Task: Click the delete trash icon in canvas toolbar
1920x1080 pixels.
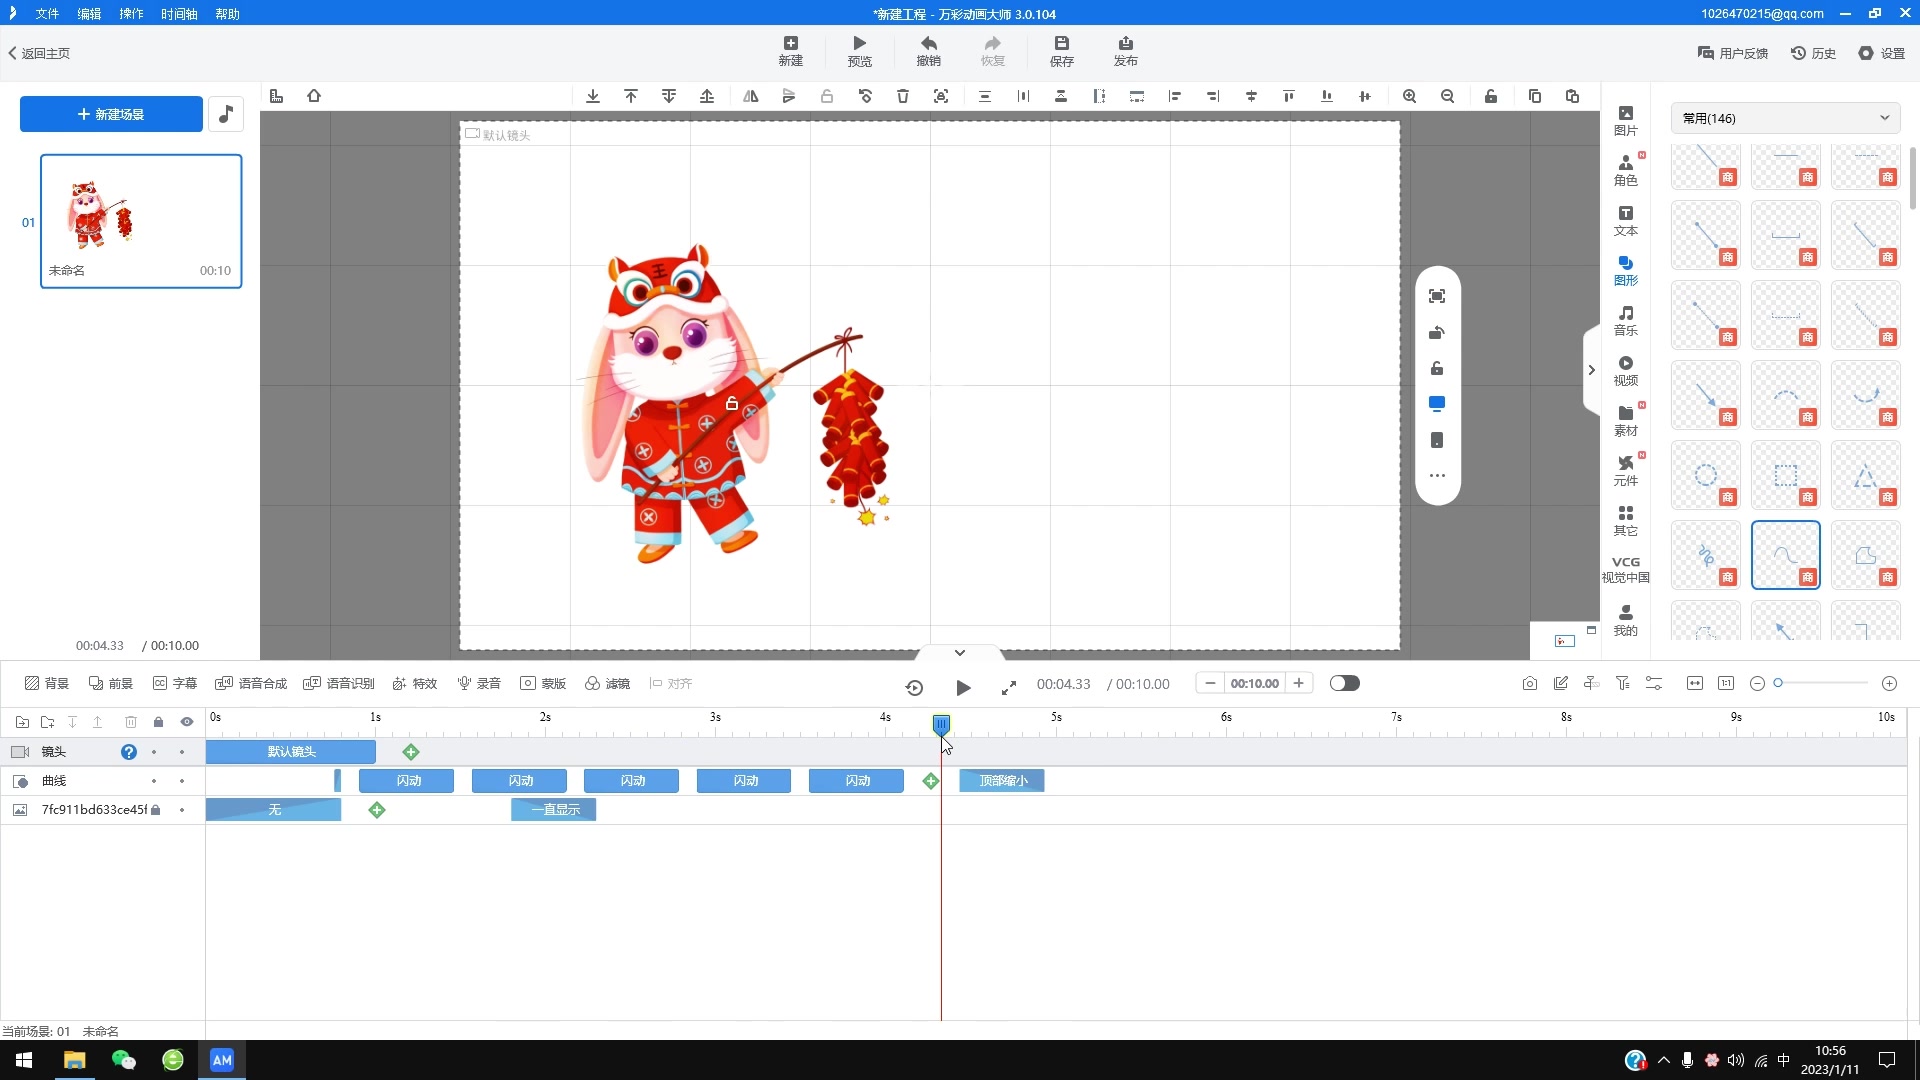Action: click(903, 96)
